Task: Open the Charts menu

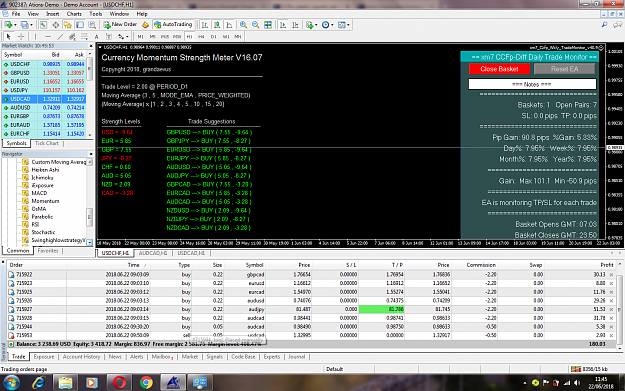Action: pos(74,14)
